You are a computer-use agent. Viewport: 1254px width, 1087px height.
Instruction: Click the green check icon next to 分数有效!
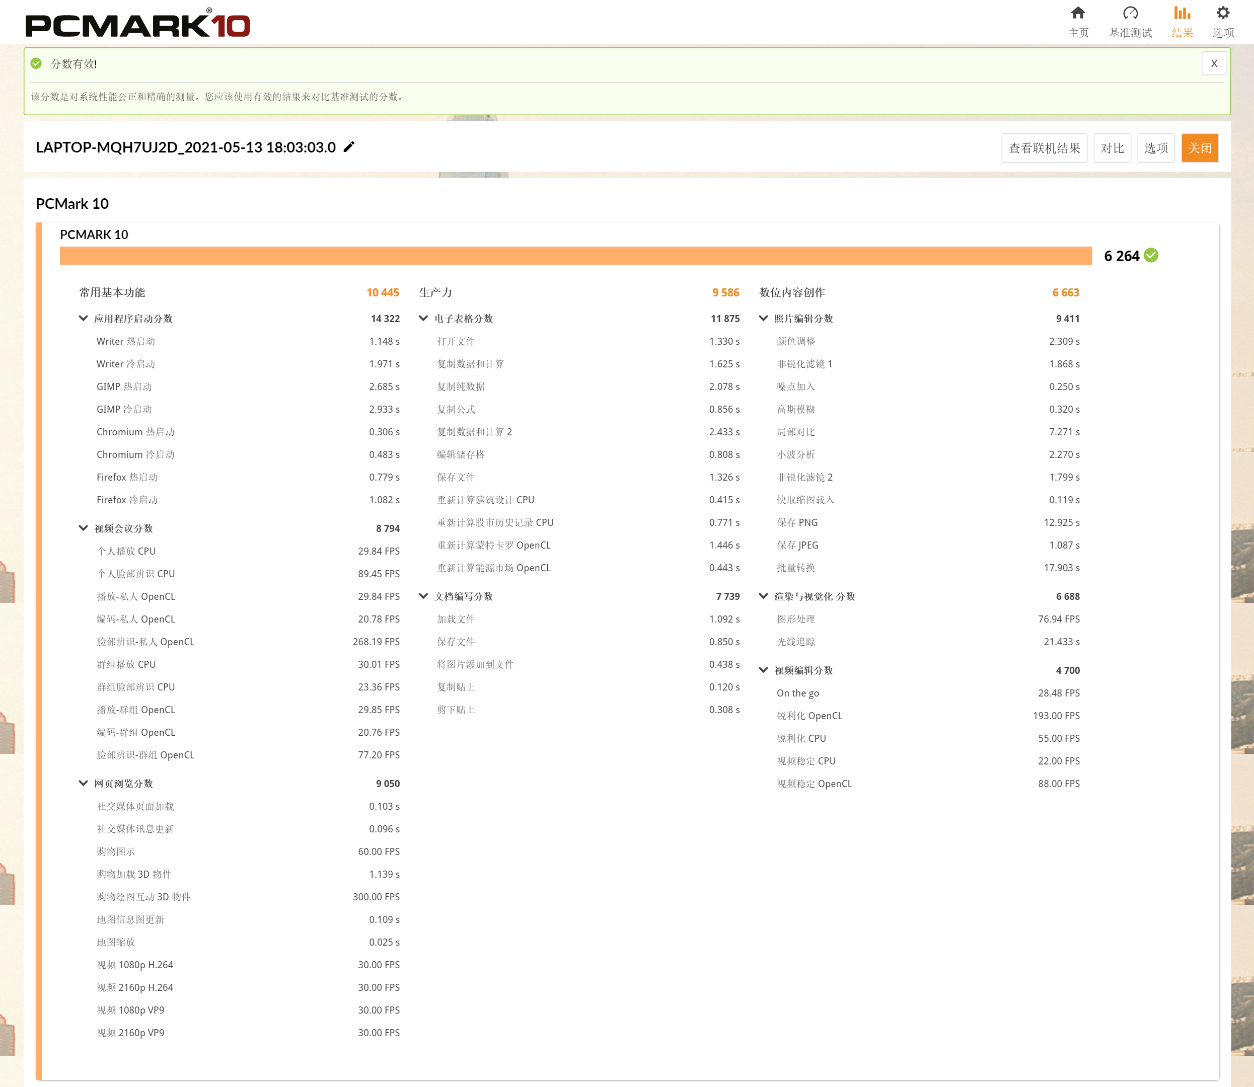click(x=37, y=63)
